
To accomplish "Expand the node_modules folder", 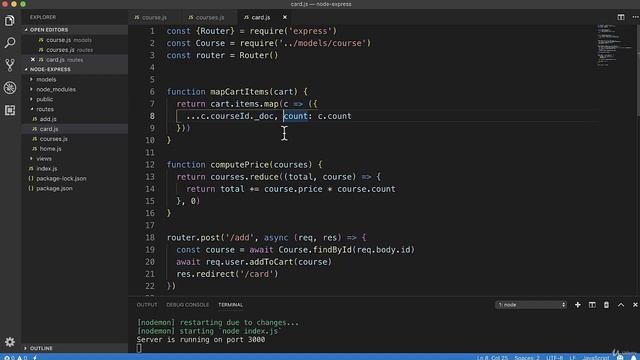I will (56, 89).
